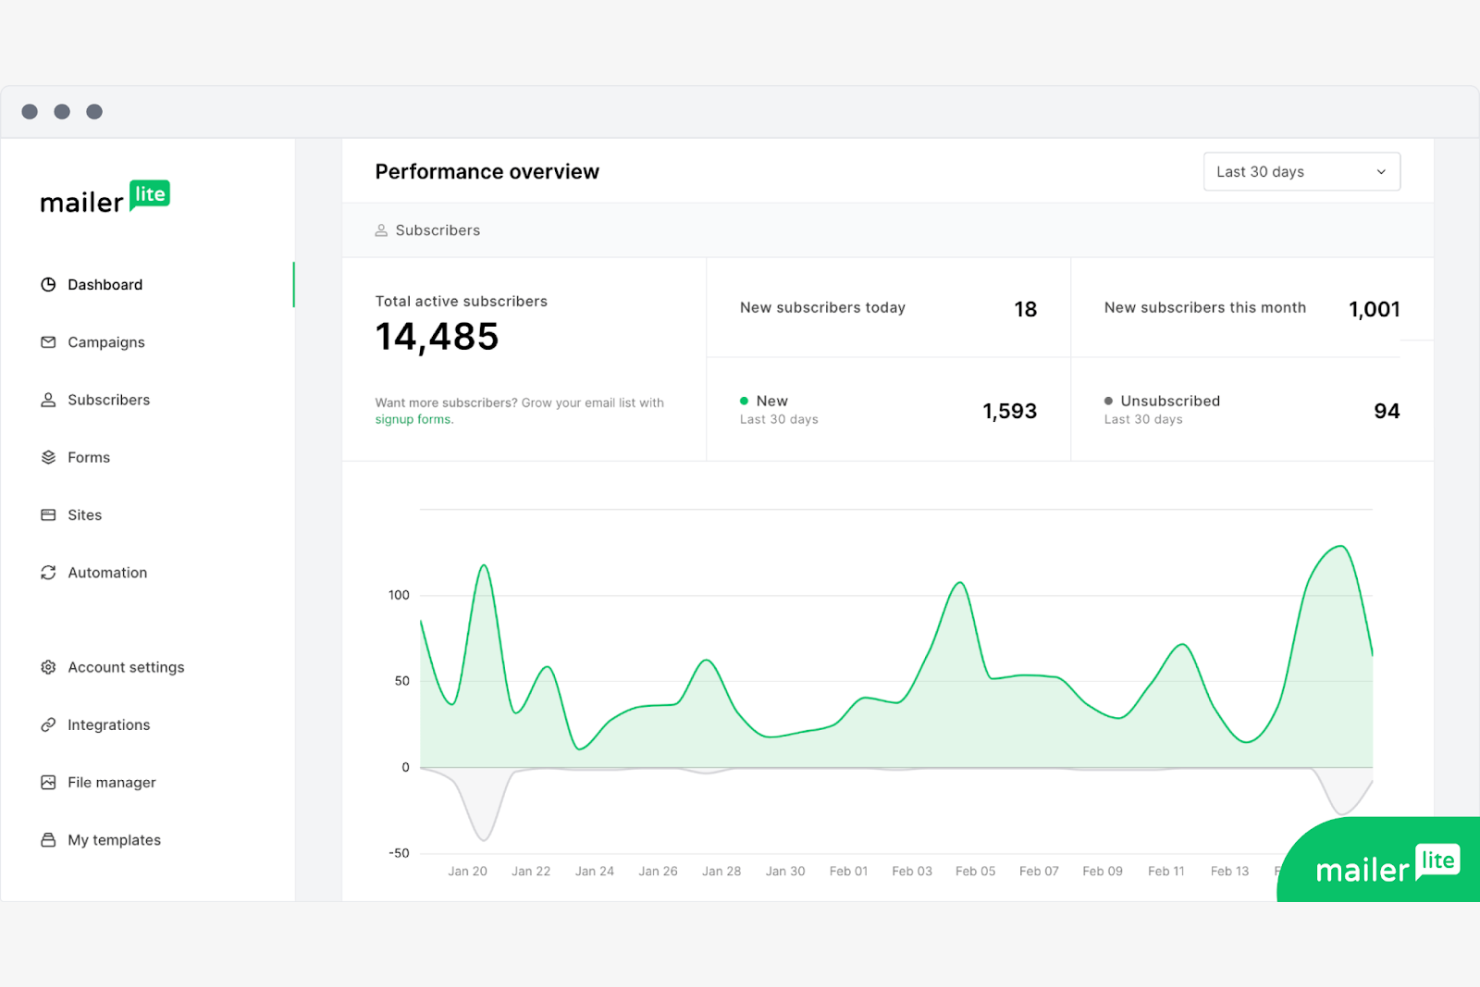Viewport: 1480px width, 987px height.
Task: Click the Dashboard clock icon in sidebar
Action: coord(48,285)
